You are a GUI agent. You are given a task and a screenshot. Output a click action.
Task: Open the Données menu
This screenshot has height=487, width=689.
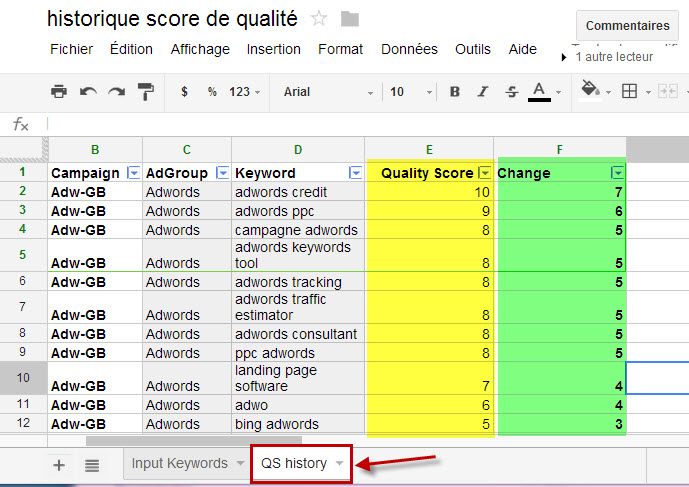409,49
